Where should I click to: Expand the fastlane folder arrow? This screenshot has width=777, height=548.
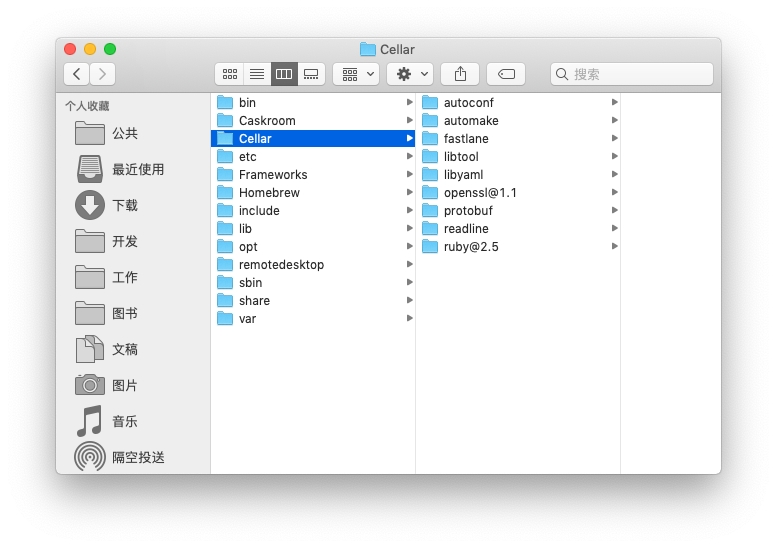click(614, 139)
